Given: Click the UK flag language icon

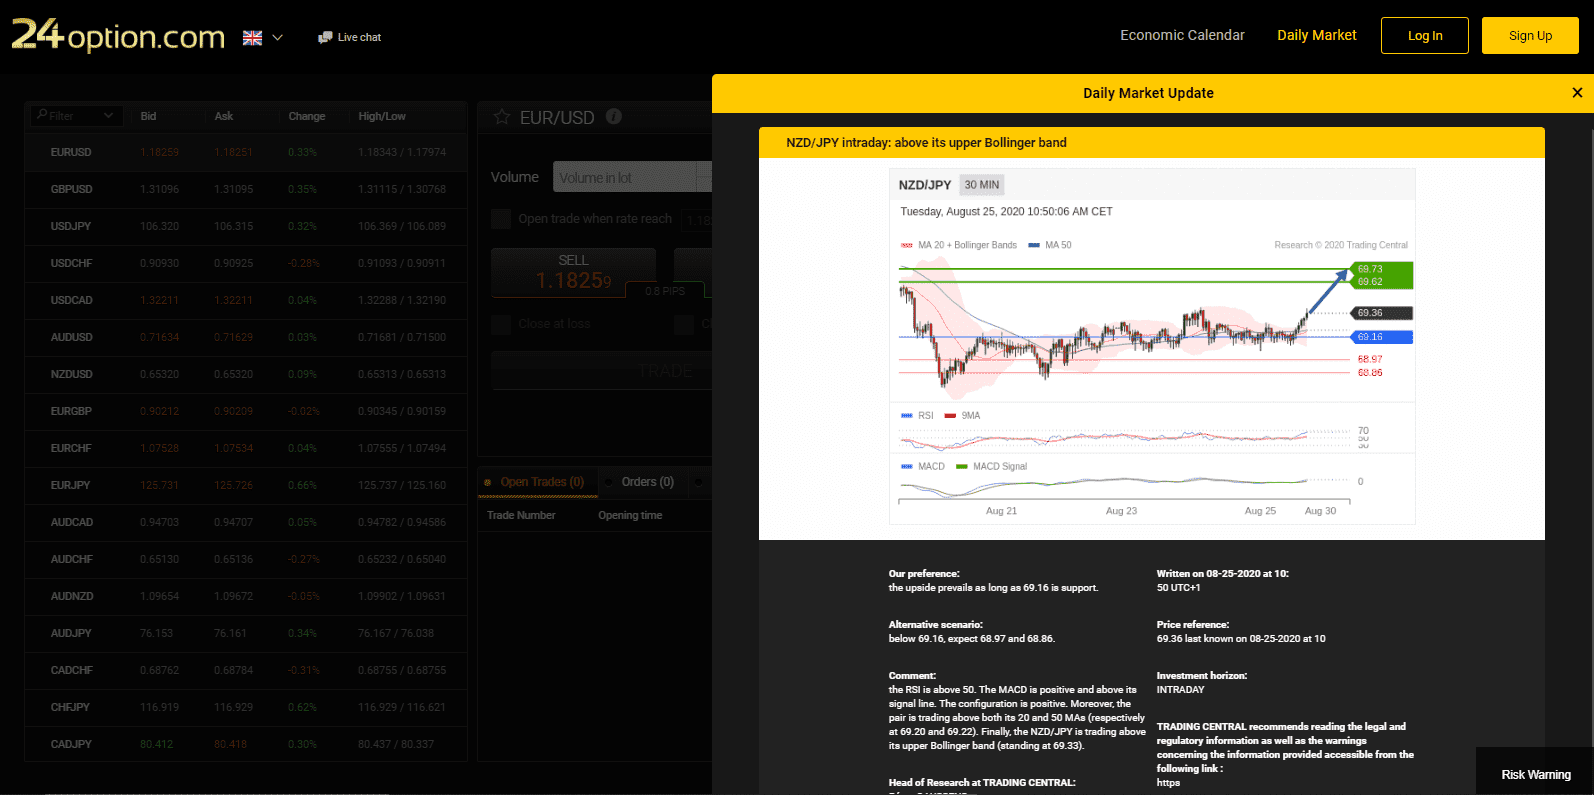Looking at the screenshot, I should [x=252, y=38].
